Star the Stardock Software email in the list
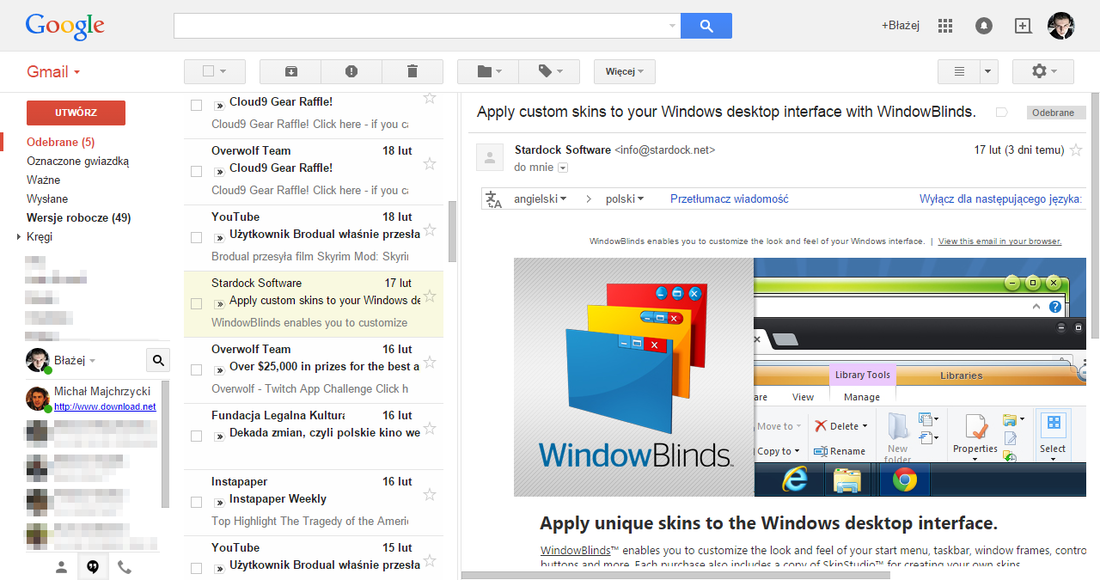Viewport: 1100px width, 580px height. click(430, 296)
